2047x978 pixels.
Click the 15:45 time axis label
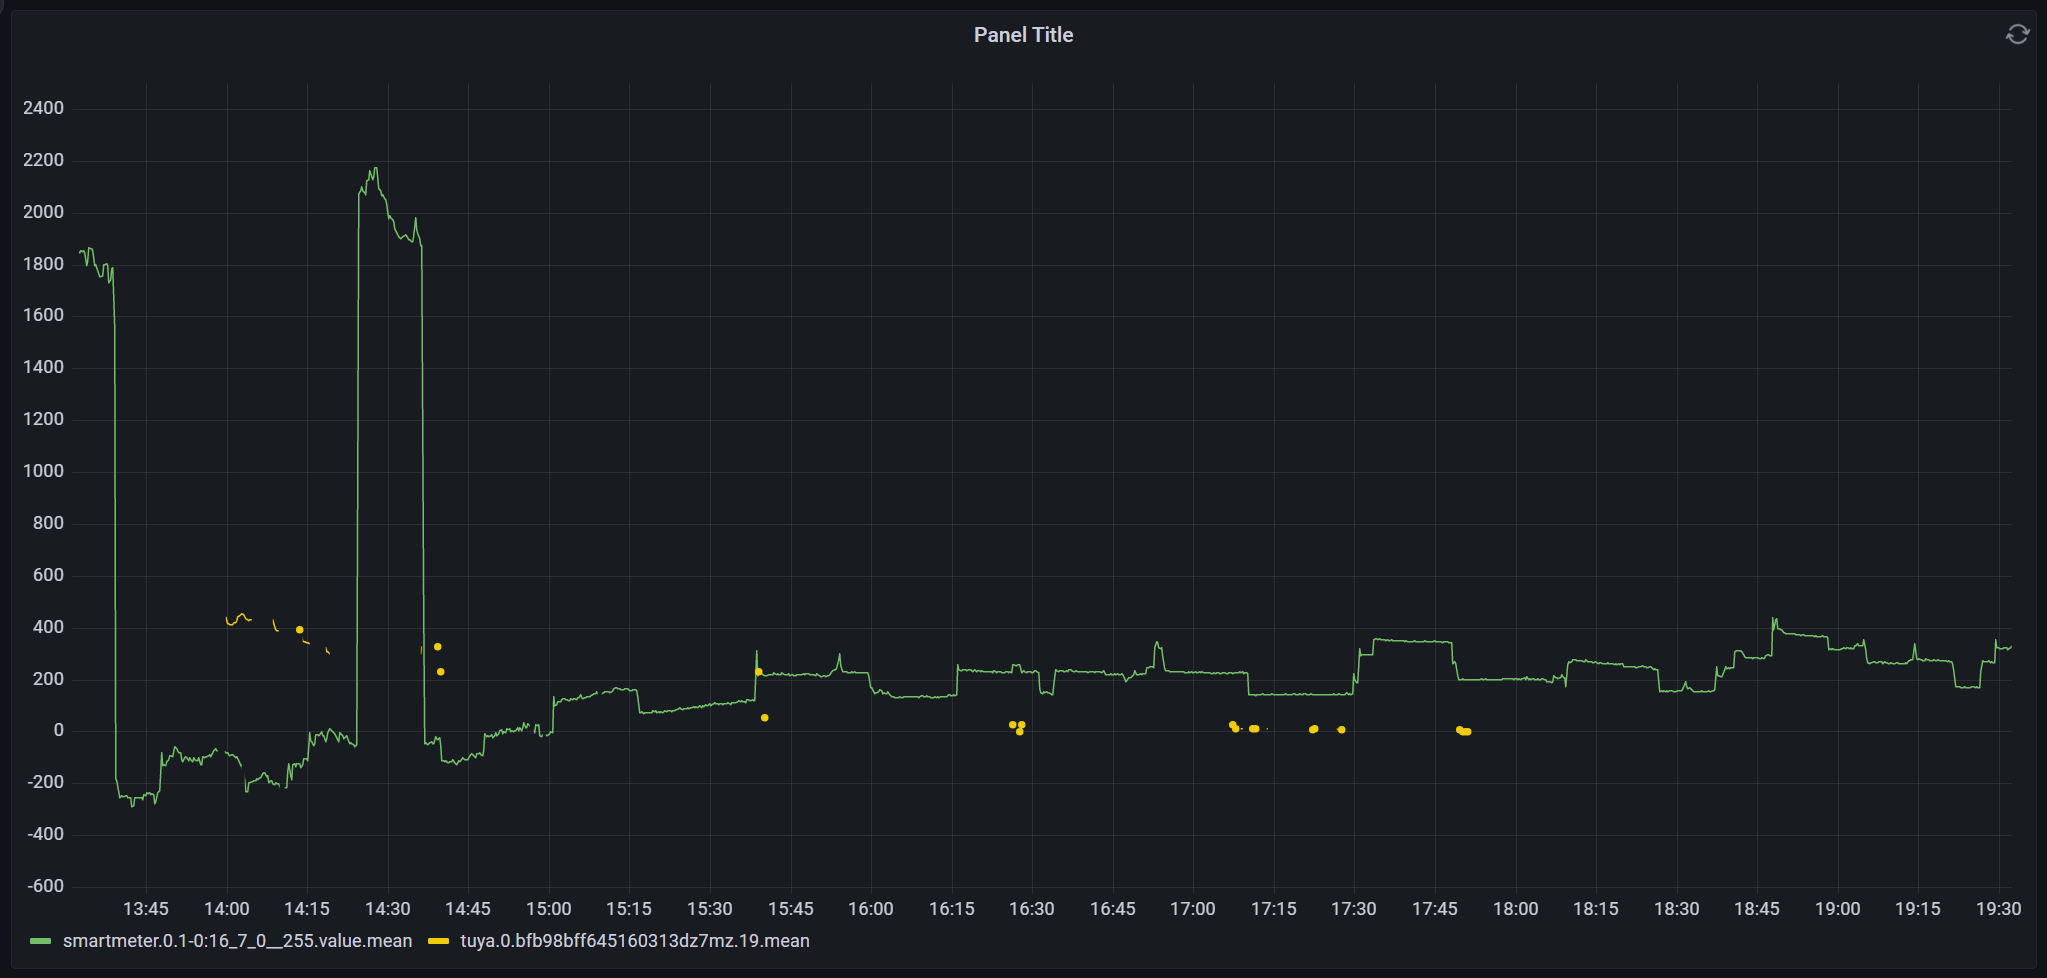tap(791, 909)
